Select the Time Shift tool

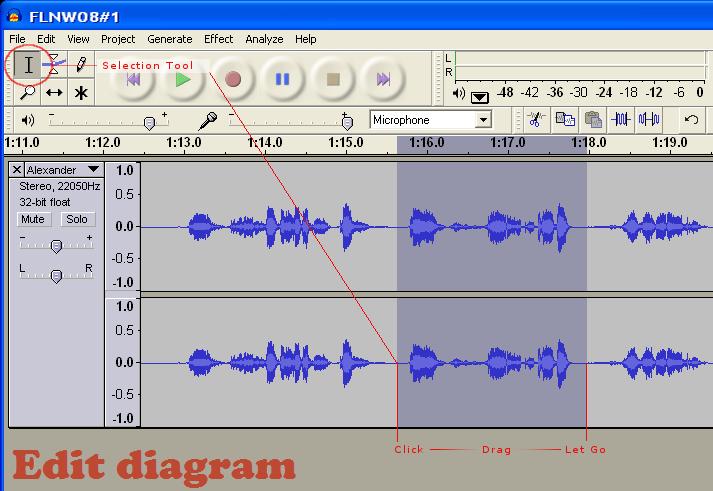pyautogui.click(x=55, y=92)
